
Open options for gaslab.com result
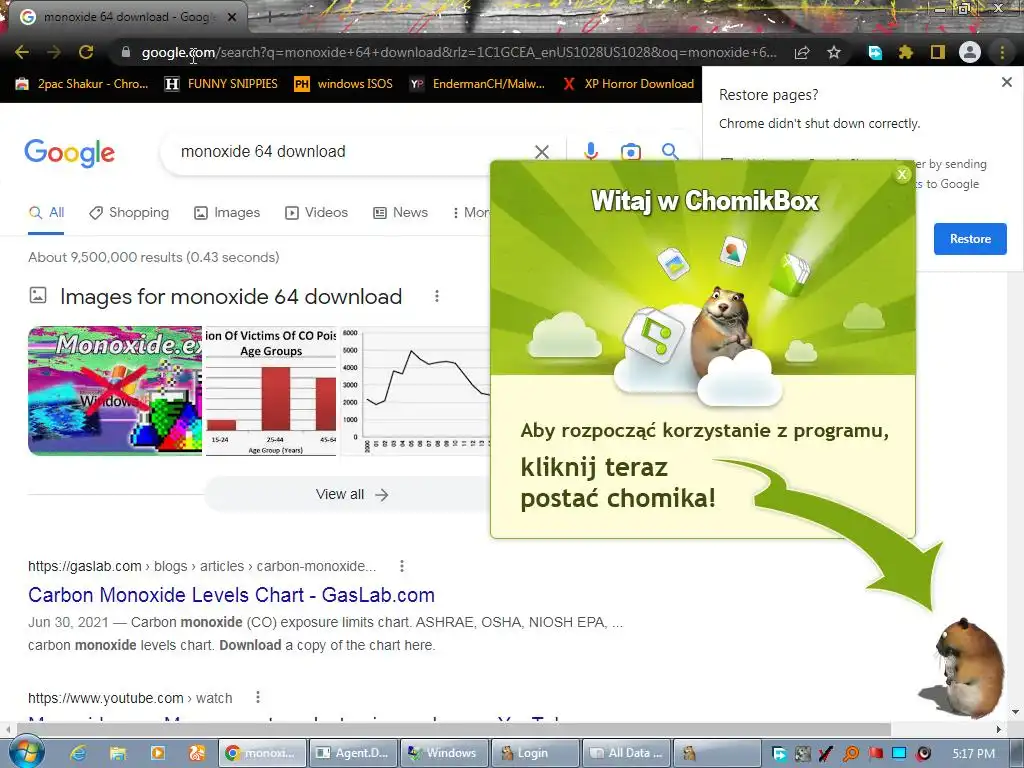pos(402,566)
